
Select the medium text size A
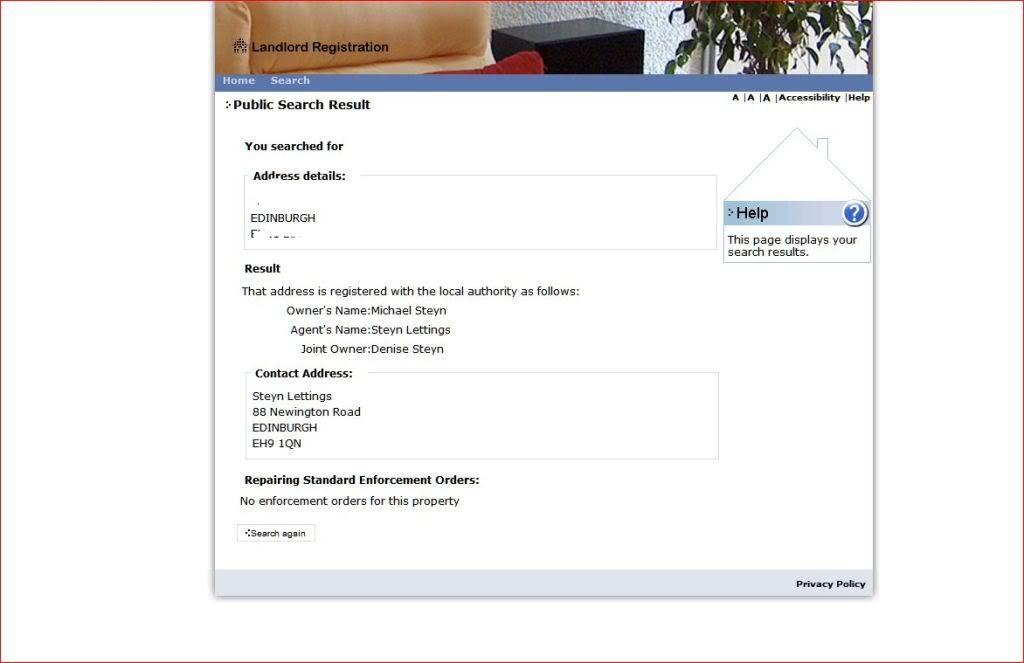[750, 98]
